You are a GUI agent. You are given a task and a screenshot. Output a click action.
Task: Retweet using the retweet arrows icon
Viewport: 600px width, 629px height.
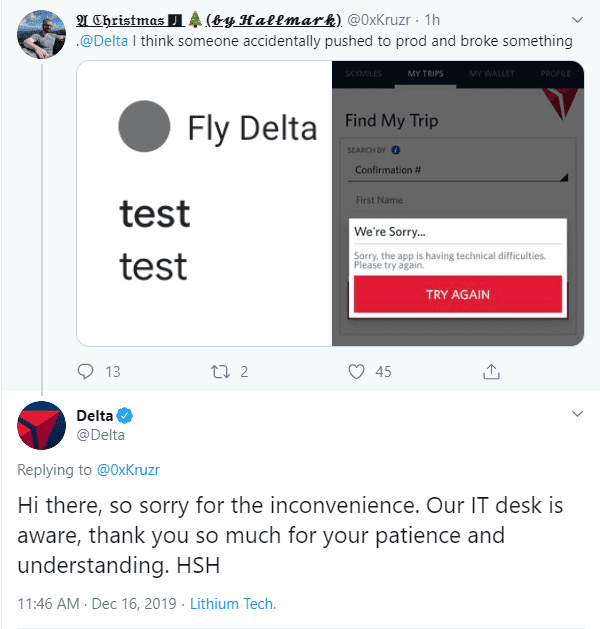tap(221, 372)
